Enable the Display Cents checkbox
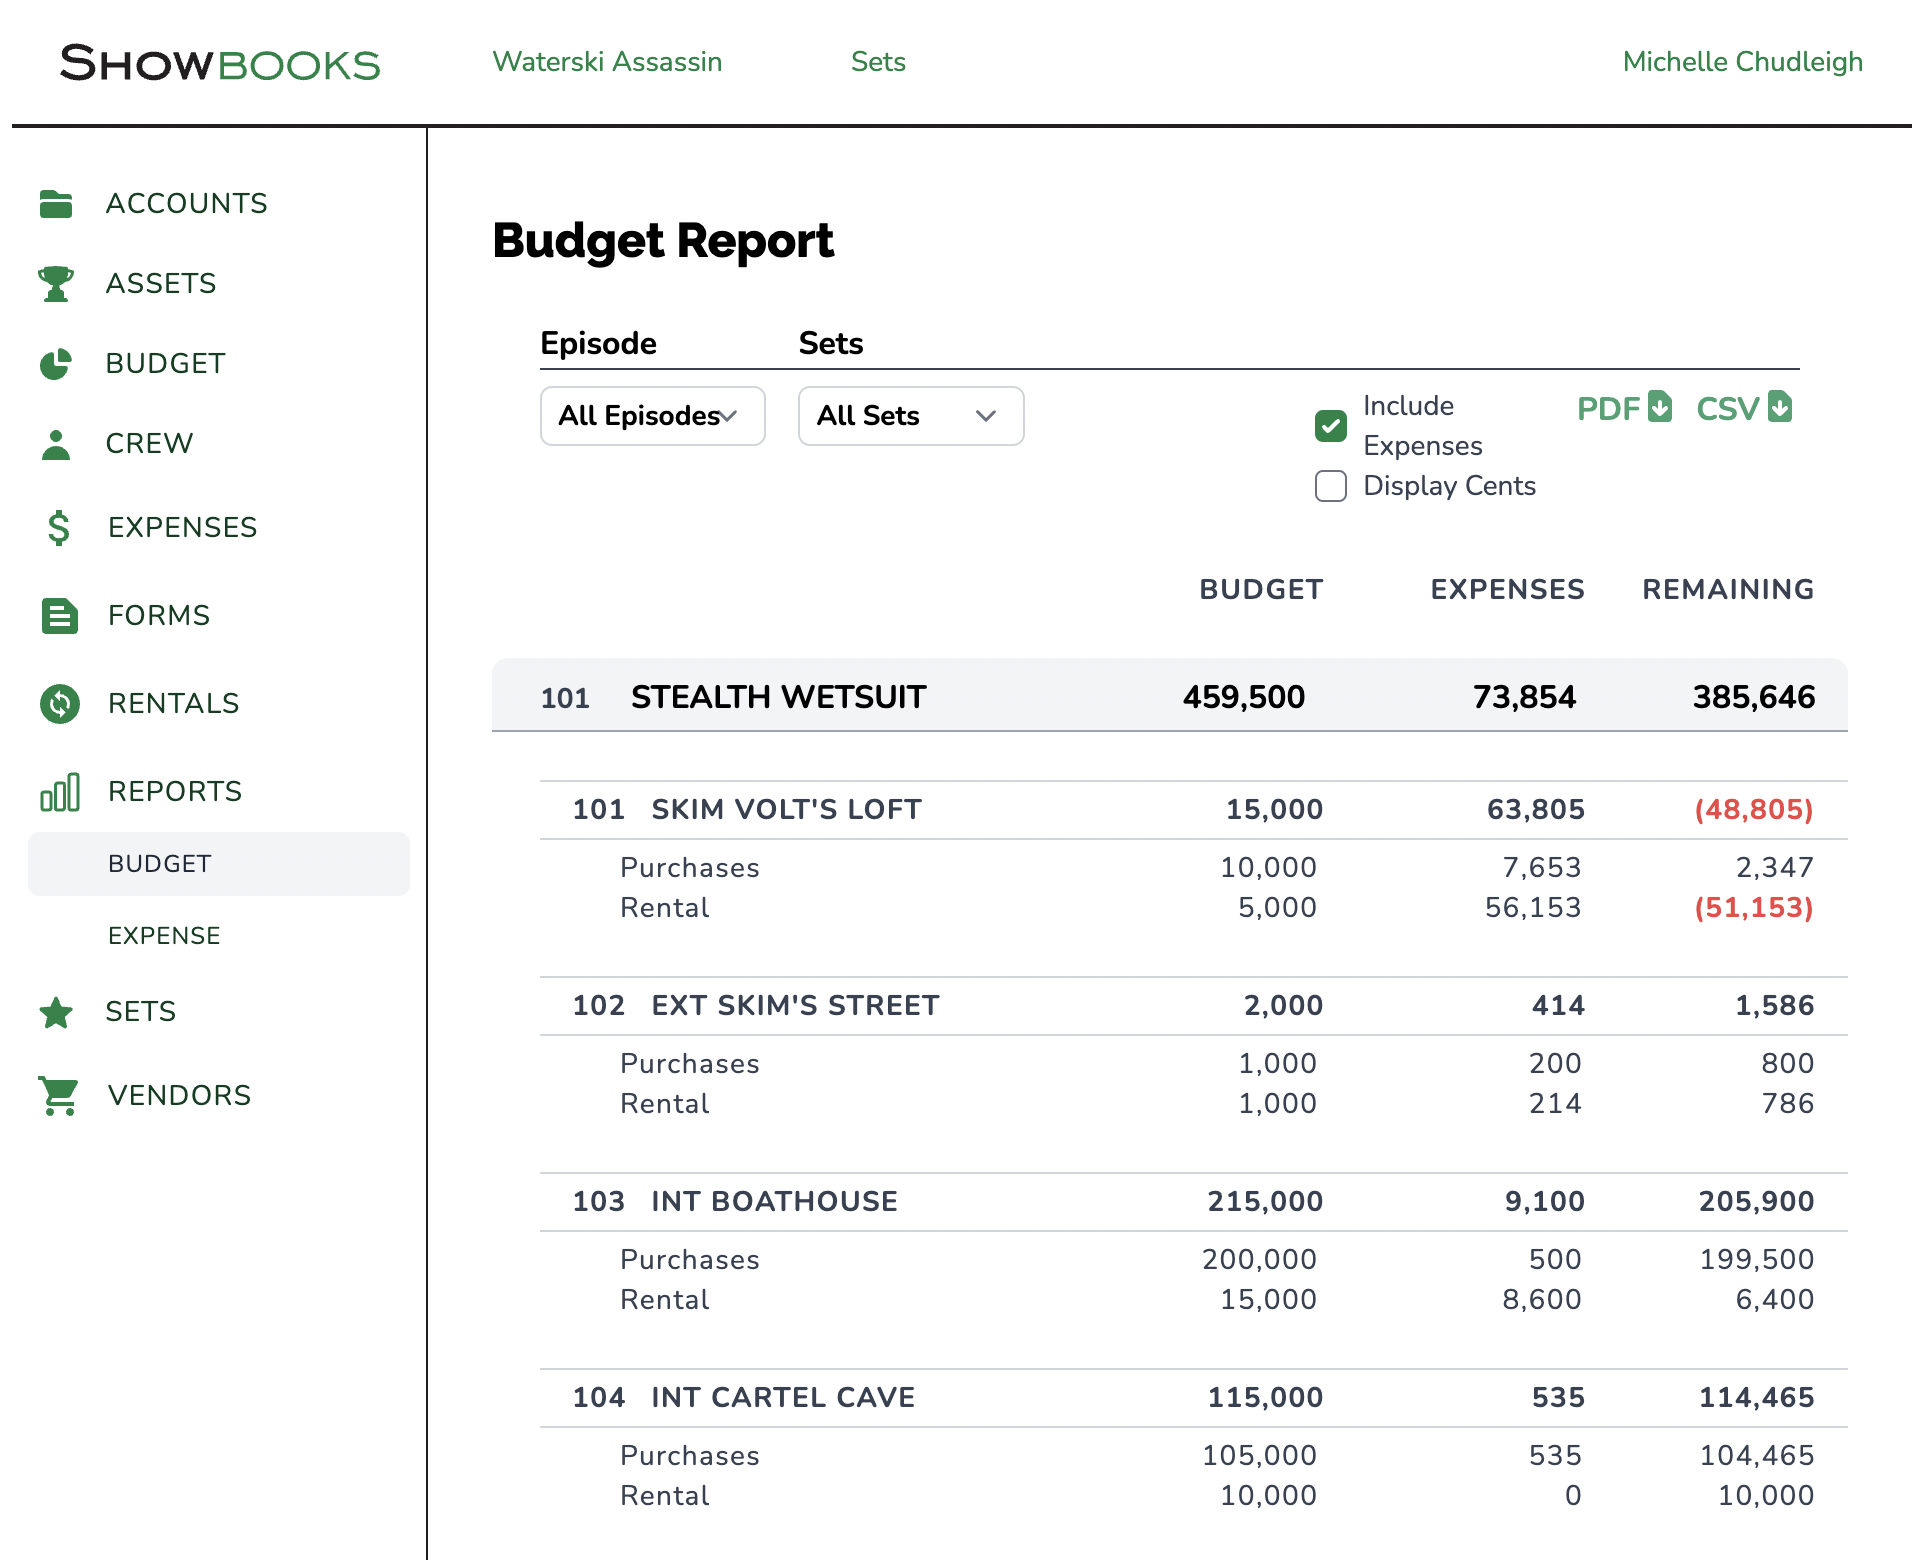This screenshot has height=1560, width=1924. point(1330,486)
